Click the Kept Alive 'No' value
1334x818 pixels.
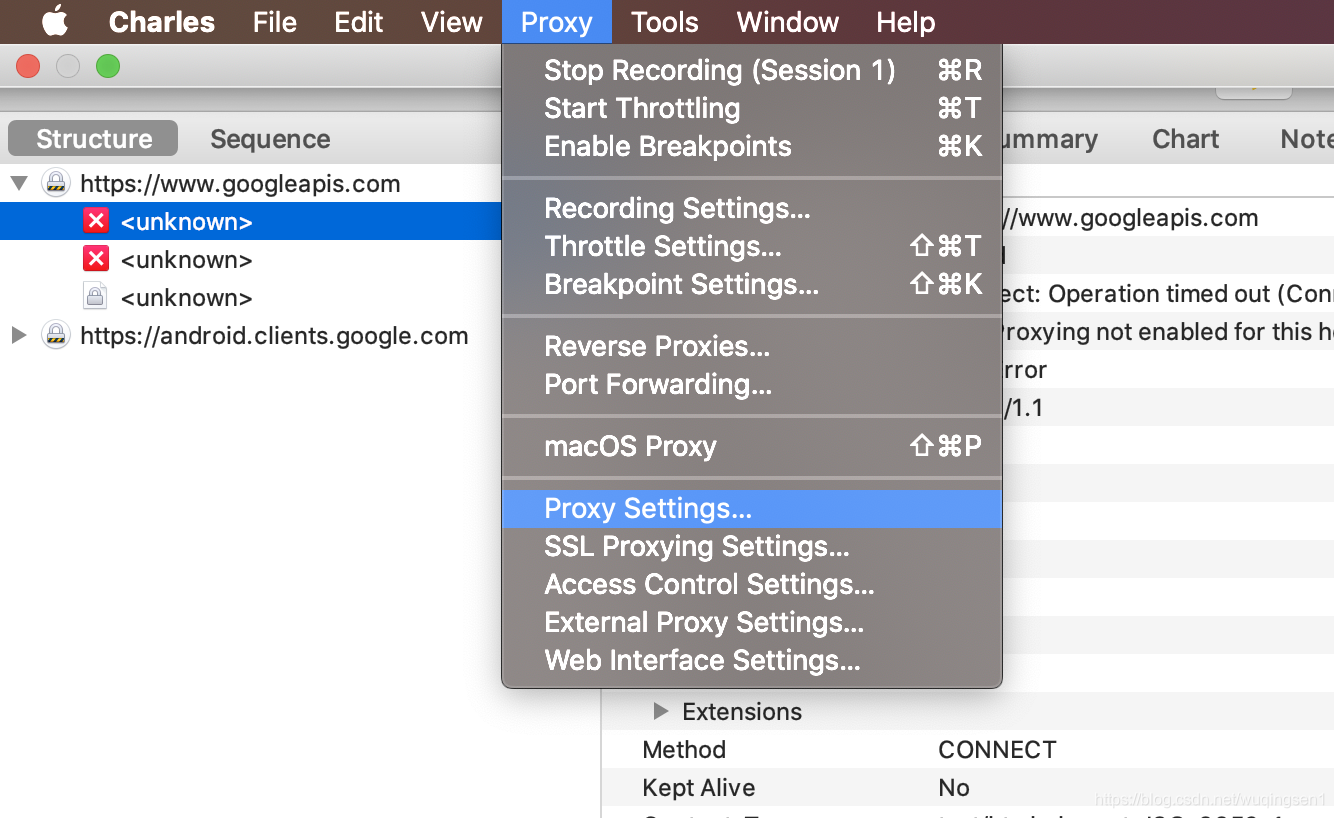[954, 788]
